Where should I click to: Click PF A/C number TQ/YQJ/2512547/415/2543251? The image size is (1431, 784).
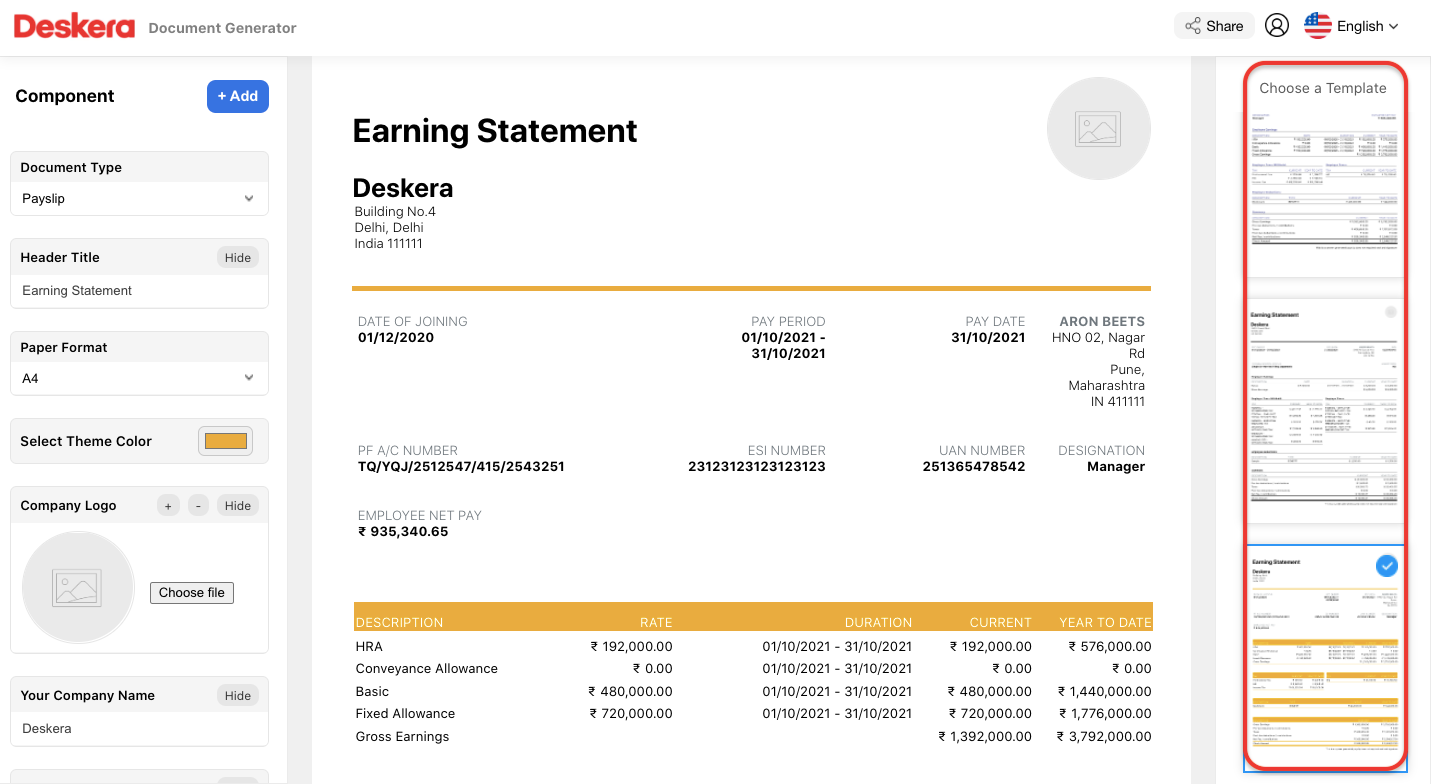tap(461, 467)
